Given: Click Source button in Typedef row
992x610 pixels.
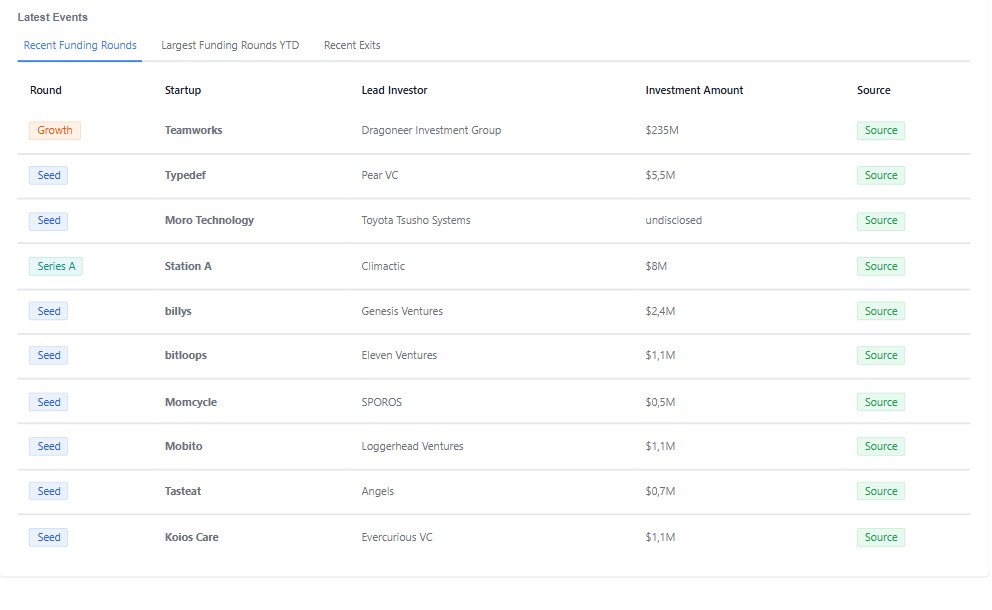Looking at the screenshot, I should (881, 175).
